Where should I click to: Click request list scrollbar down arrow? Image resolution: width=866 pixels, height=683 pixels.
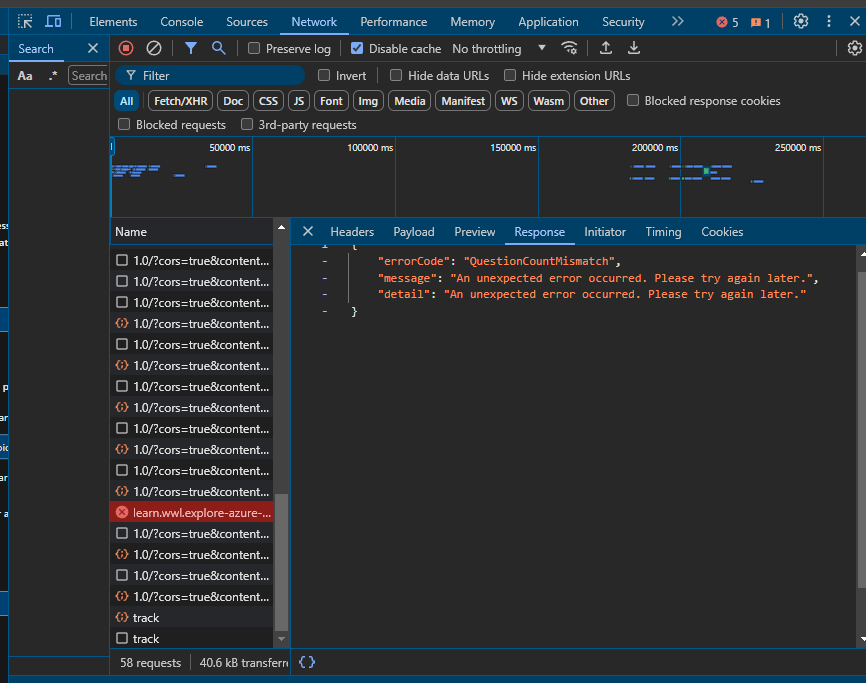pyautogui.click(x=281, y=639)
